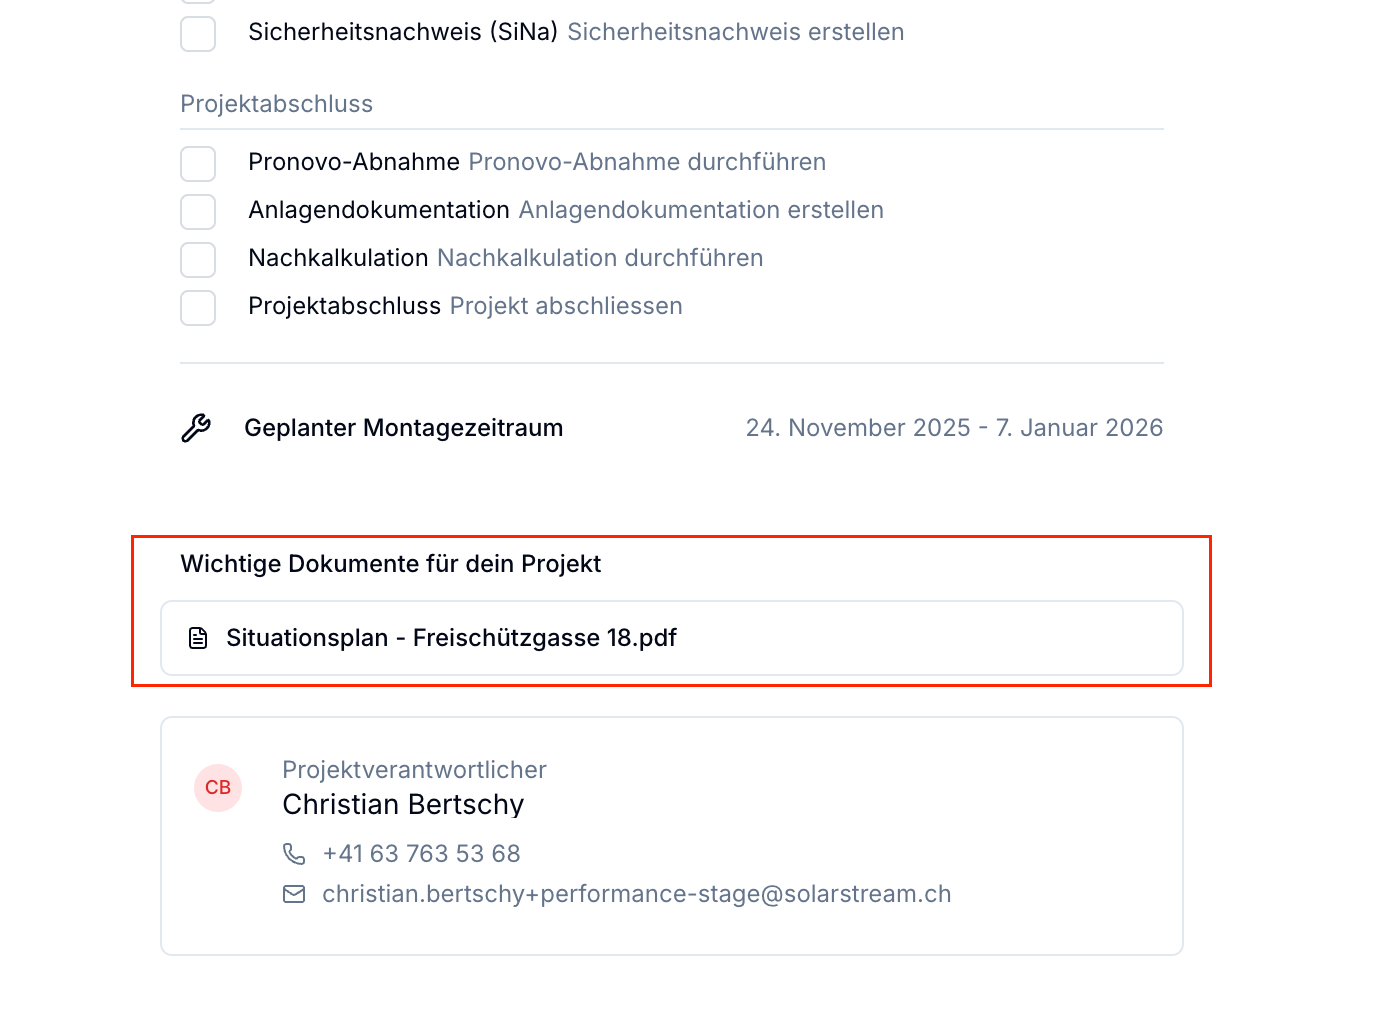Click the name Christian Bertschy
Image resolution: width=1380 pixels, height=1010 pixels.
[x=403, y=804]
